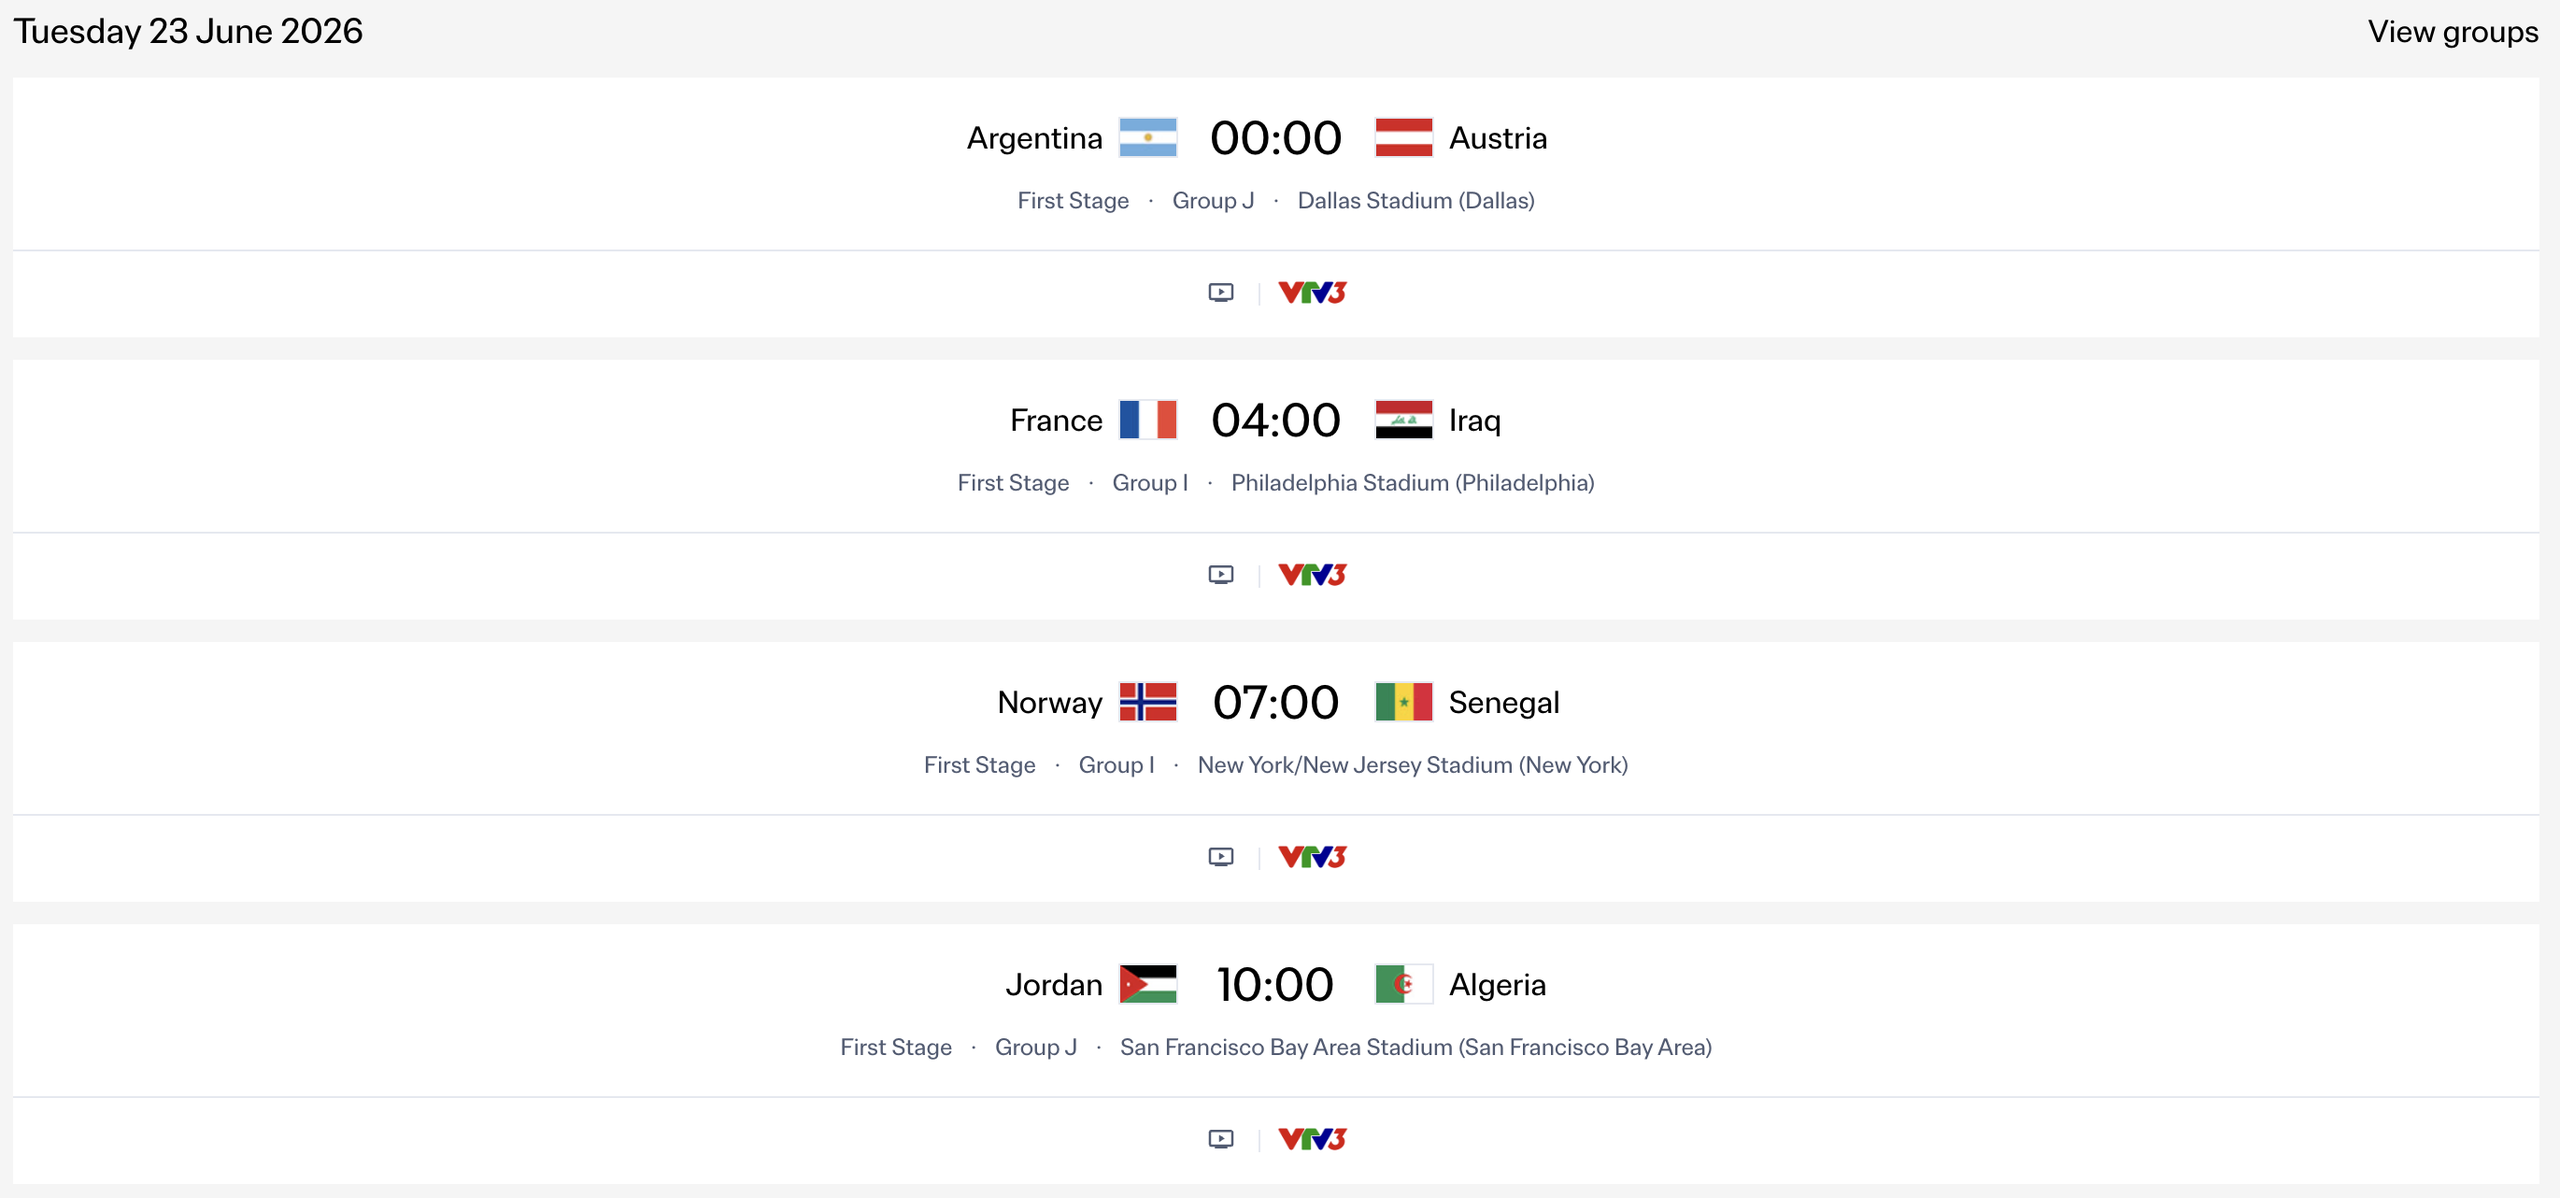Click the YouTube icon under Norway vs Senegal

[x=1221, y=856]
